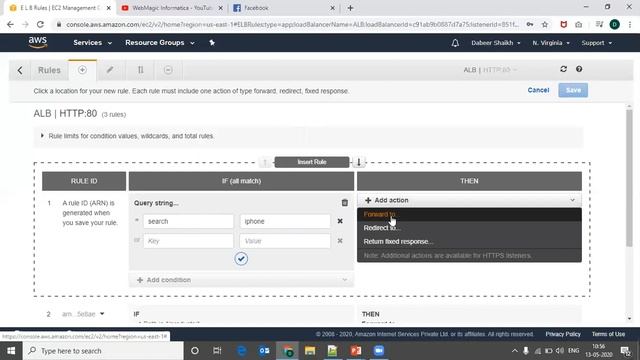Open the Services menu
640x360 pixels.
tap(92, 42)
